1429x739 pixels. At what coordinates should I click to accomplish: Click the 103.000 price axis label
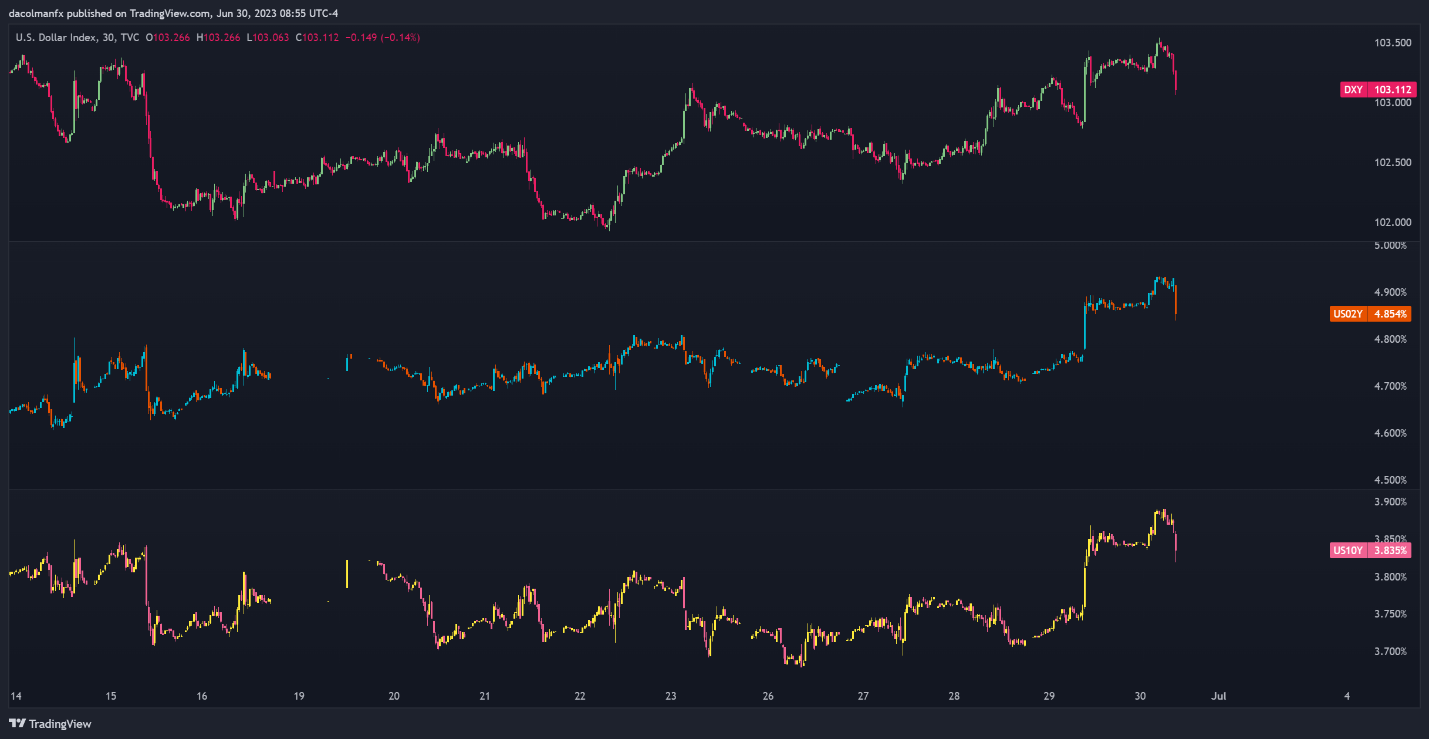click(1392, 103)
